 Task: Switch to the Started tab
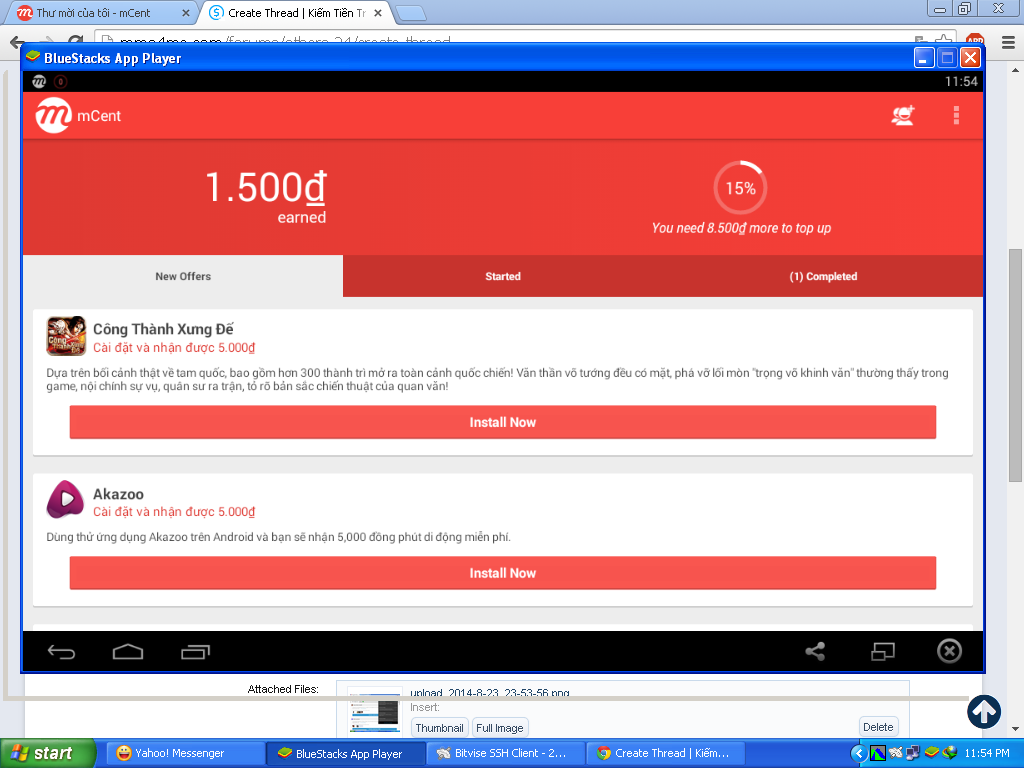coord(503,276)
